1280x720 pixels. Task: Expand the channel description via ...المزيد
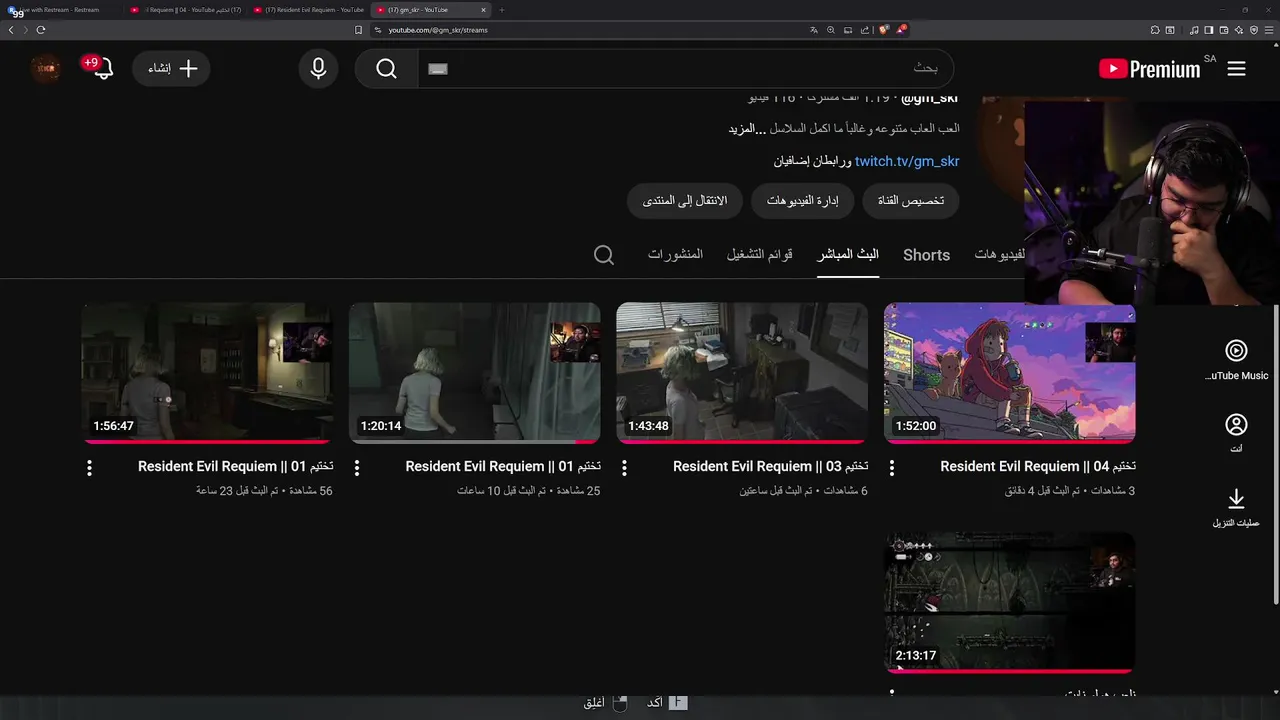coord(747,129)
